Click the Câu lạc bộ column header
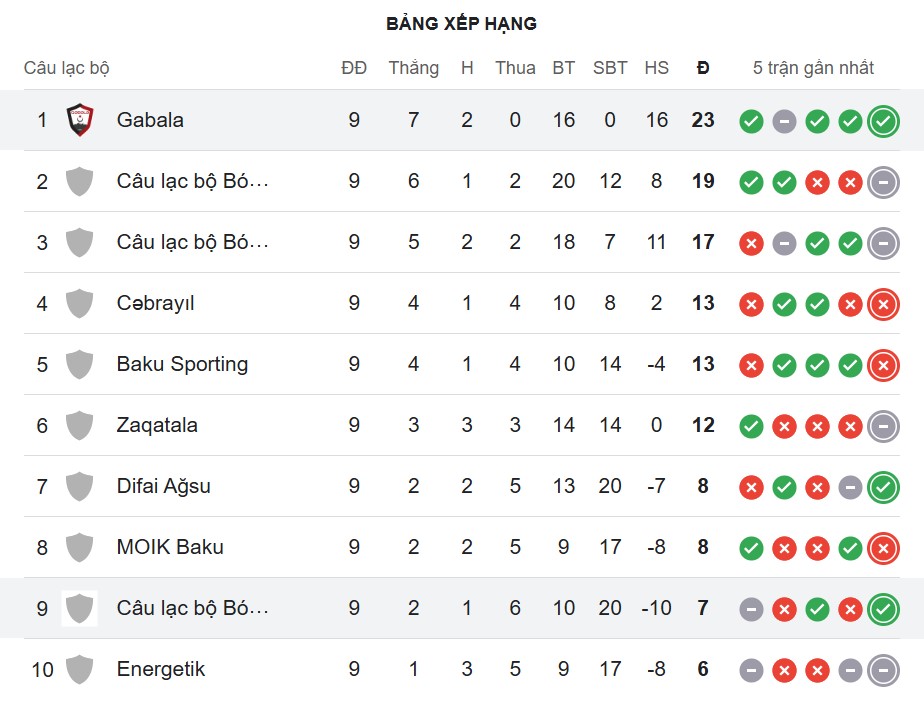The height and width of the screenshot is (714, 924). [x=66, y=68]
